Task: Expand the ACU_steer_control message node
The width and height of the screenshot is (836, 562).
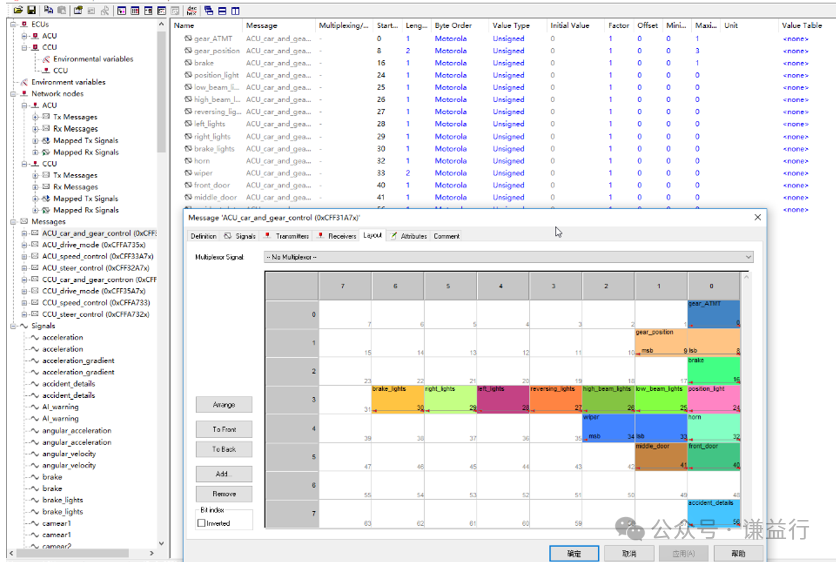Action: click(24, 268)
